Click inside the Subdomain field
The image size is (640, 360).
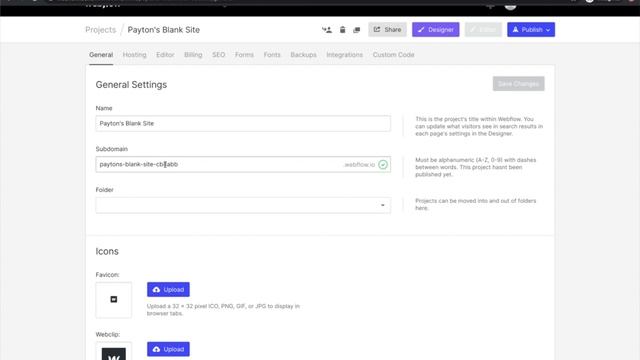(x=243, y=164)
